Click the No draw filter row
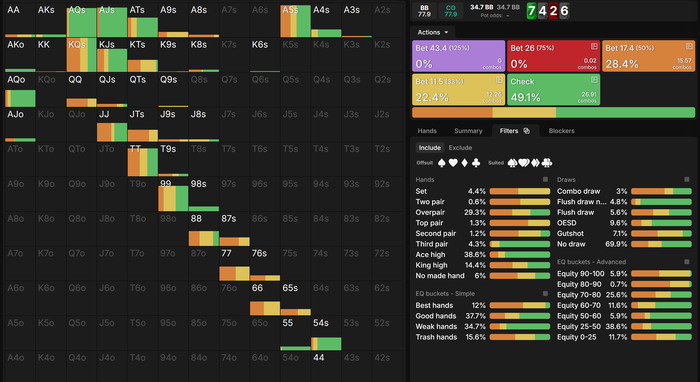This screenshot has width=700, height=382. point(624,244)
